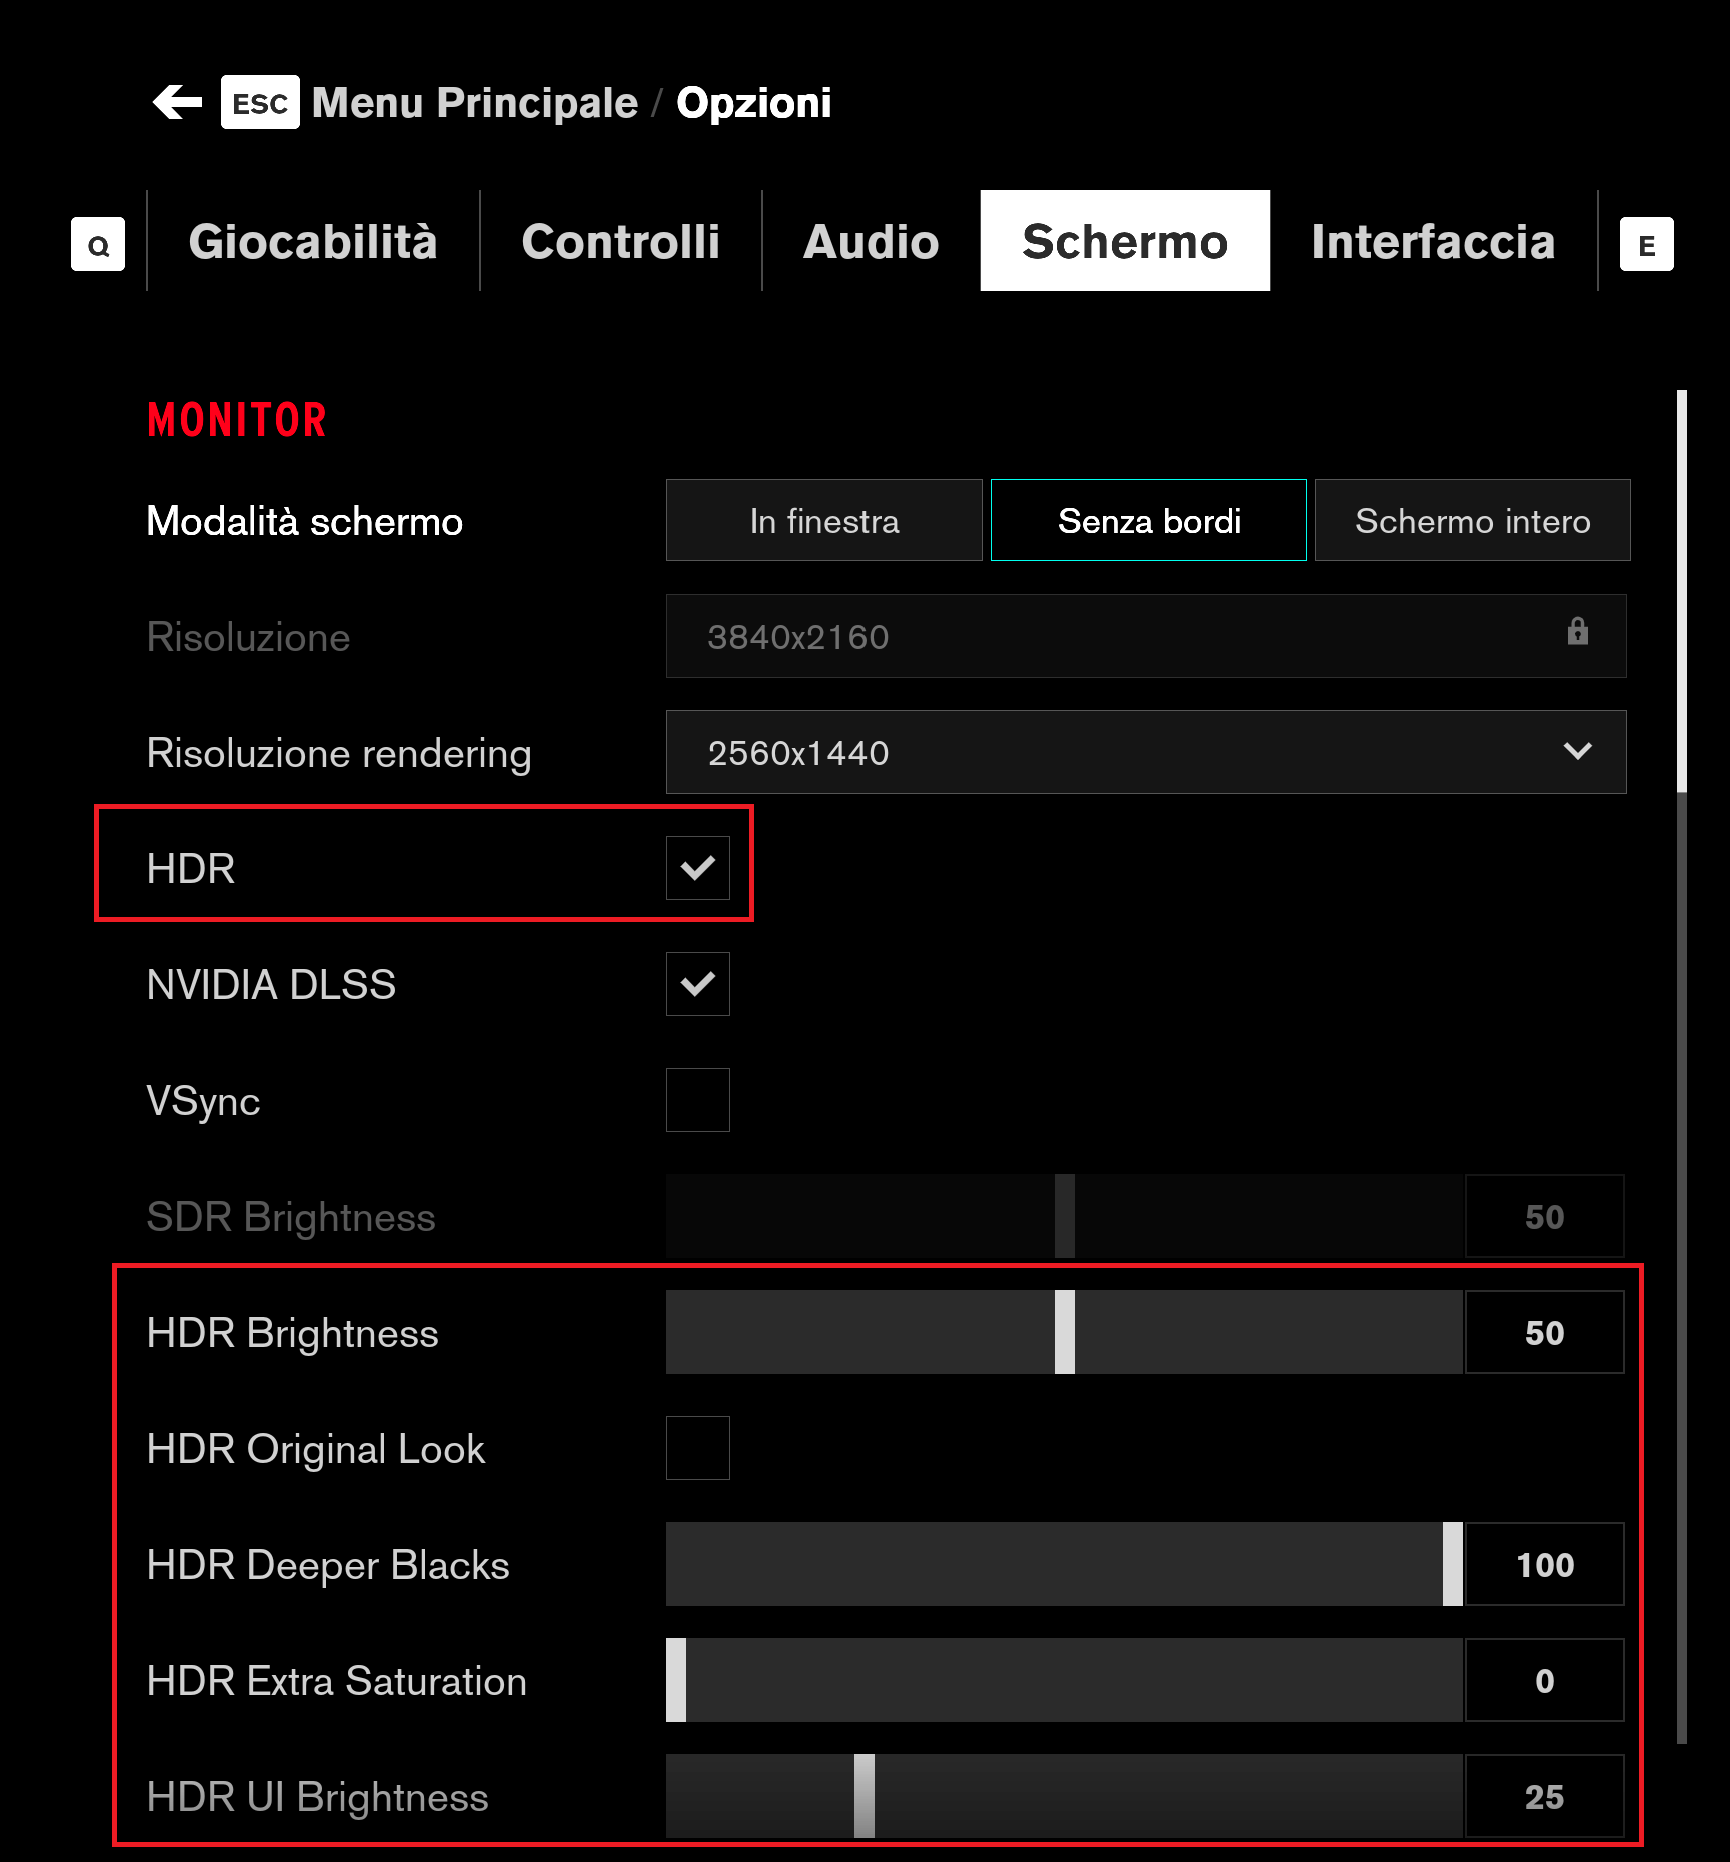Image resolution: width=1730 pixels, height=1862 pixels.
Task: Click the Opzioni breadcrumb title
Action: tap(754, 102)
